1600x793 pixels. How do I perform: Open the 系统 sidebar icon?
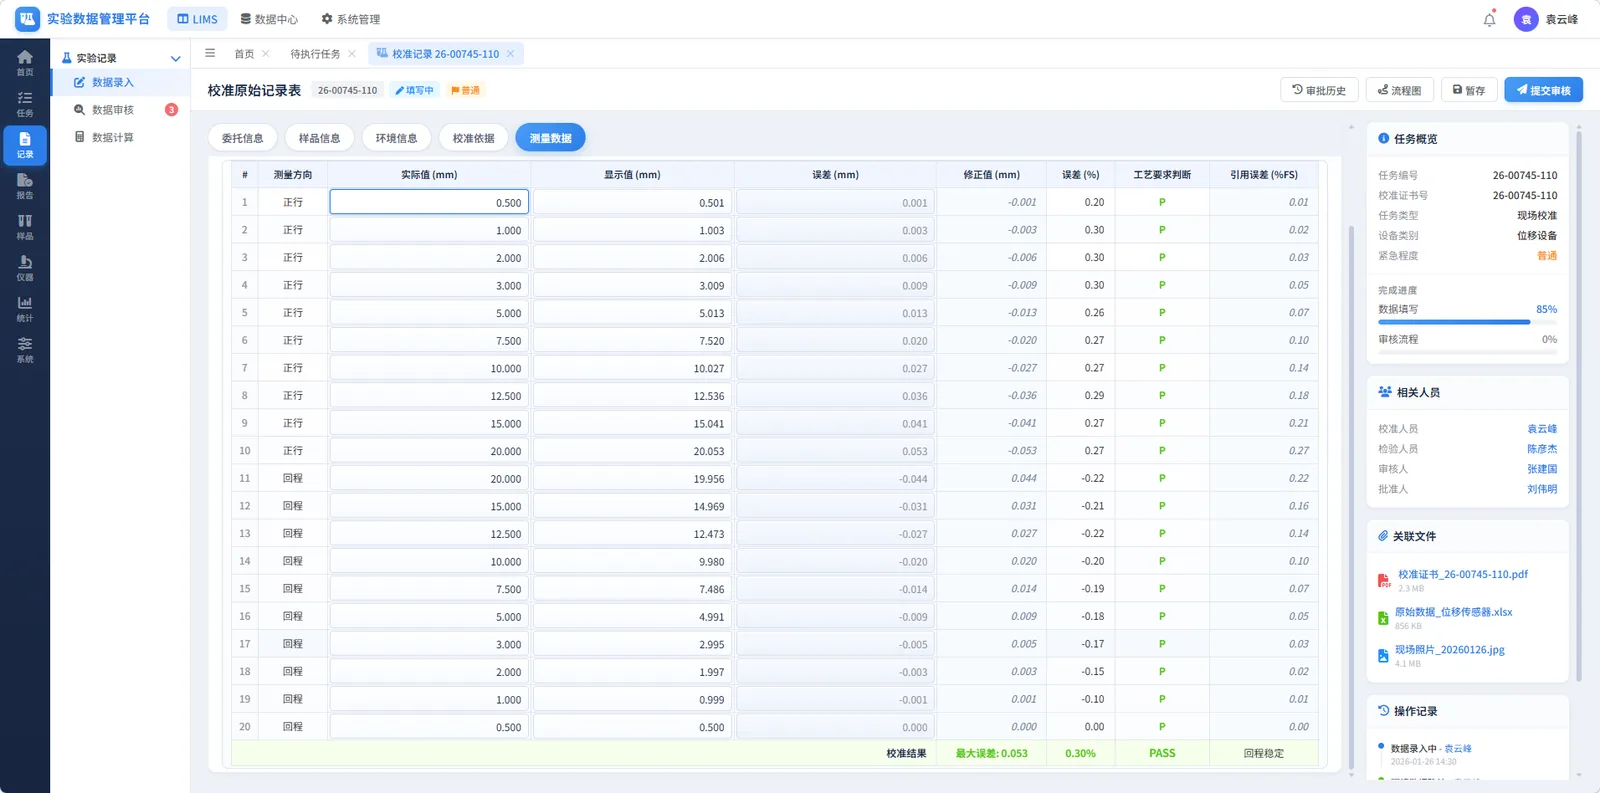click(25, 350)
